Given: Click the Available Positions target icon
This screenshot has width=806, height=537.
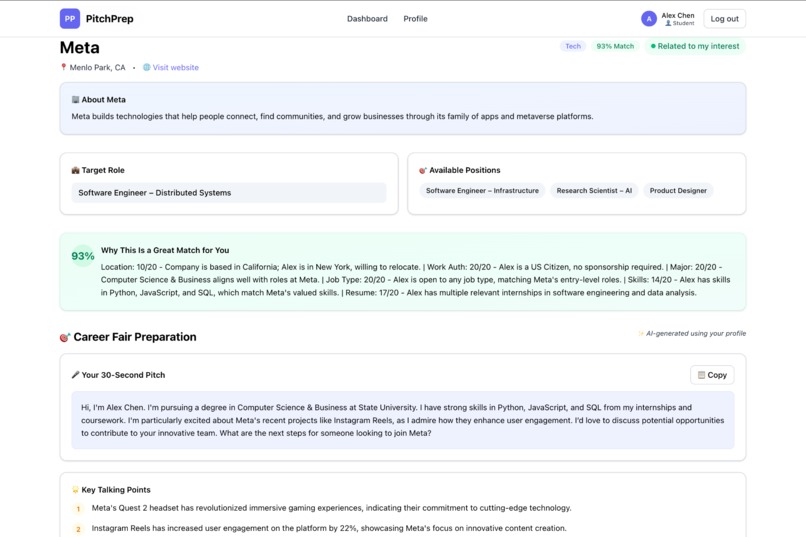Looking at the screenshot, I should click(423, 170).
